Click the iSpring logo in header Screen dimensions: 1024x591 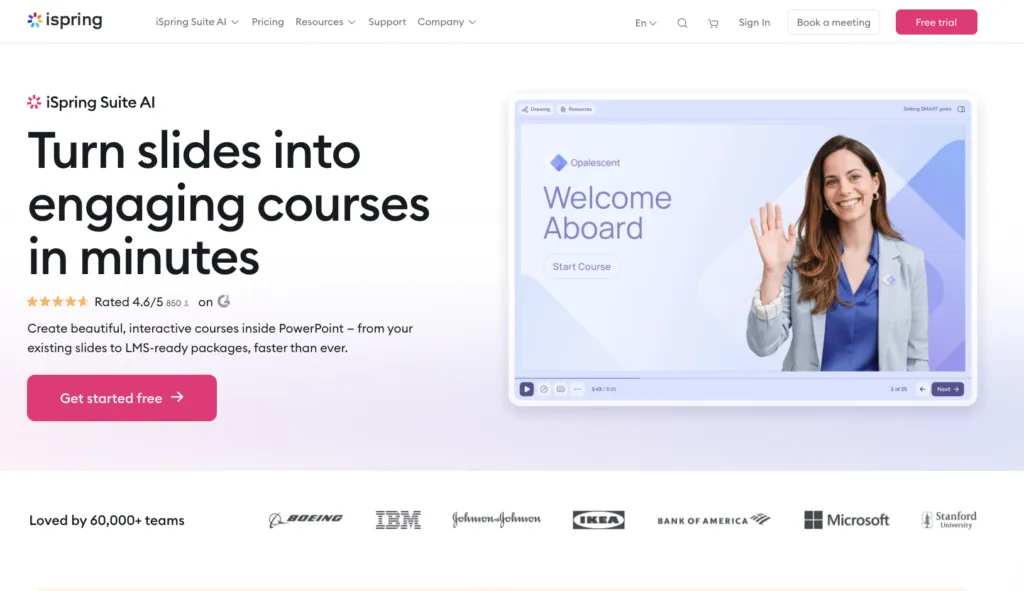pyautogui.click(x=65, y=20)
